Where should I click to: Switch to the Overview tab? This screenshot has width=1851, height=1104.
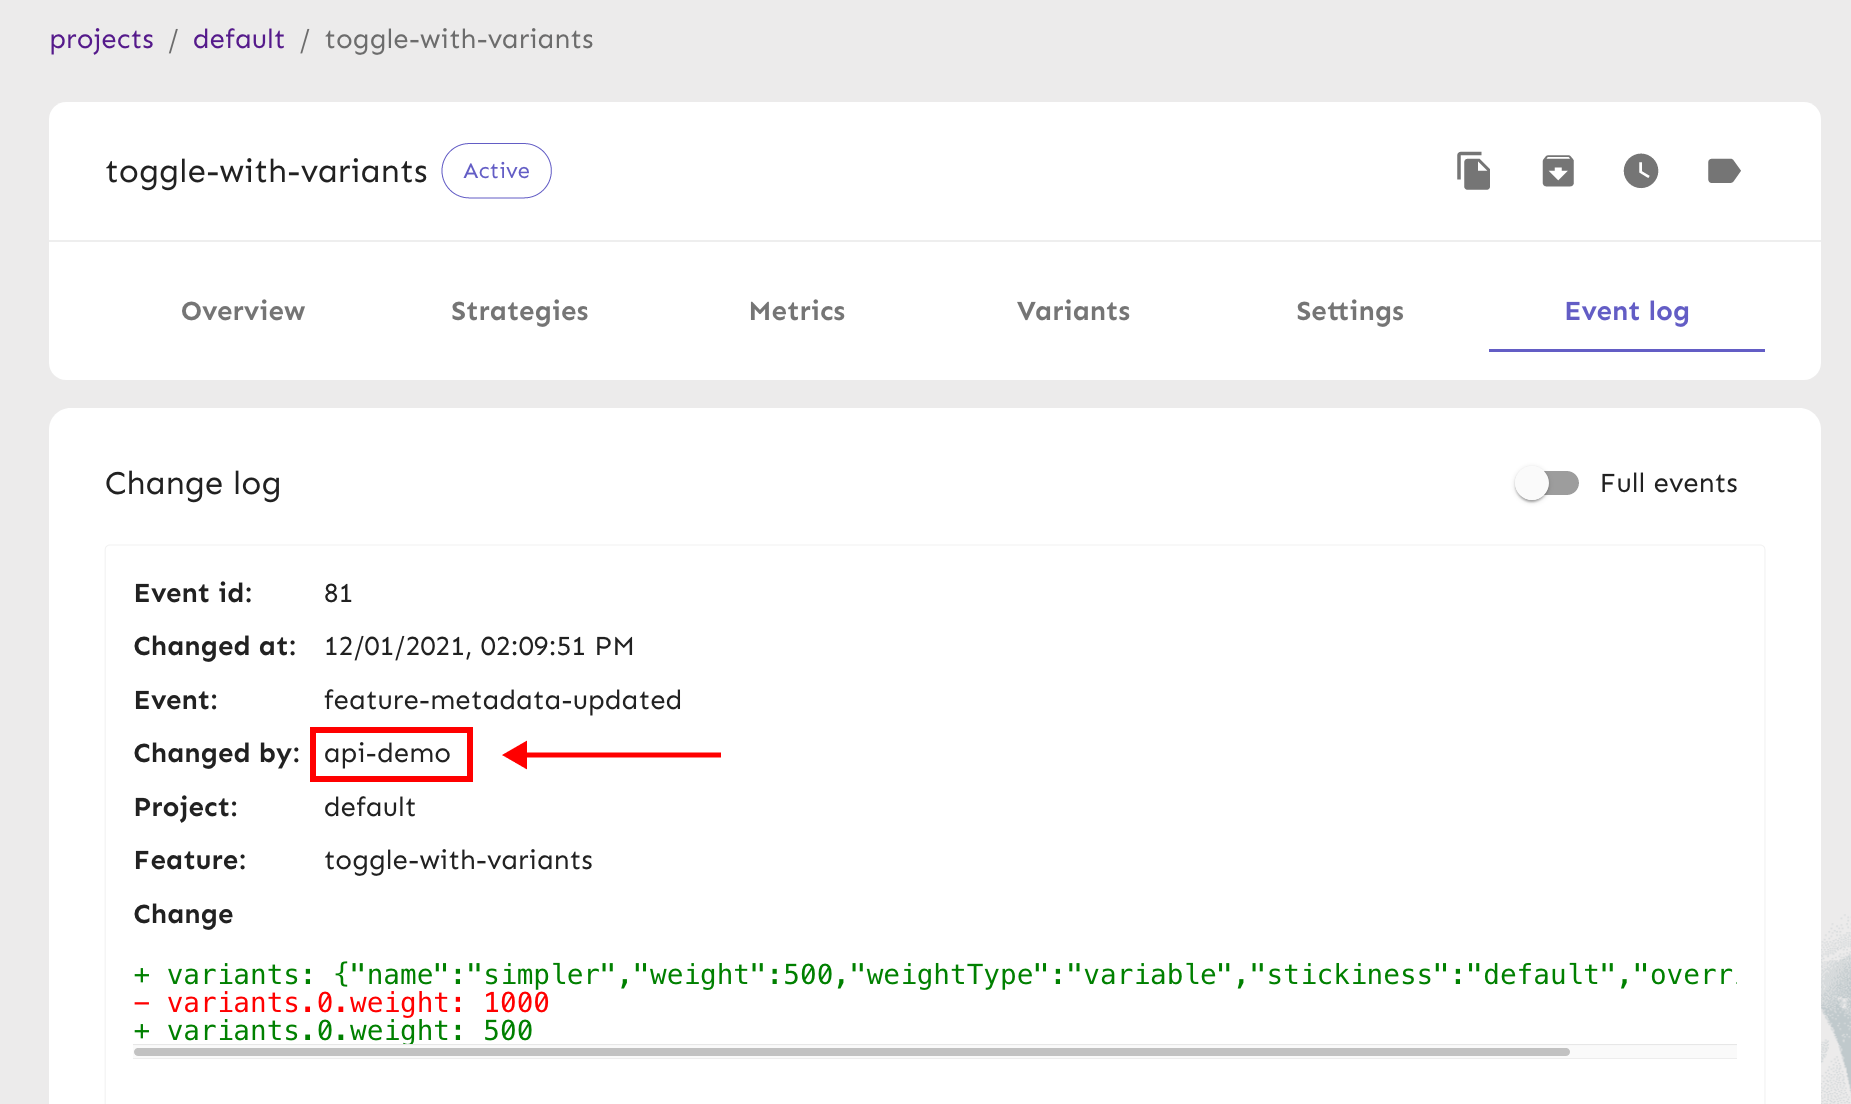tap(243, 311)
